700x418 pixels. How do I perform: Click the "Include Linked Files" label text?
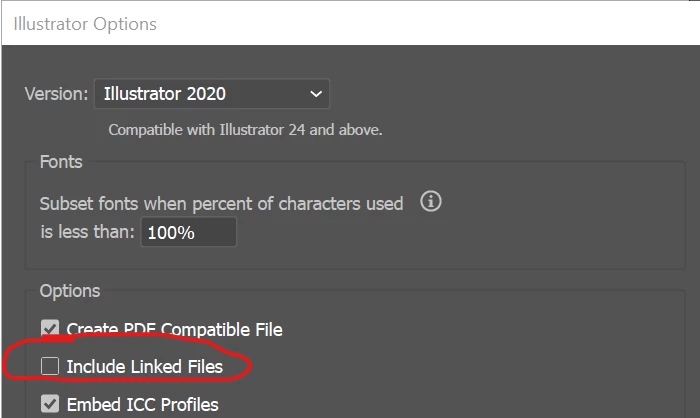[145, 367]
